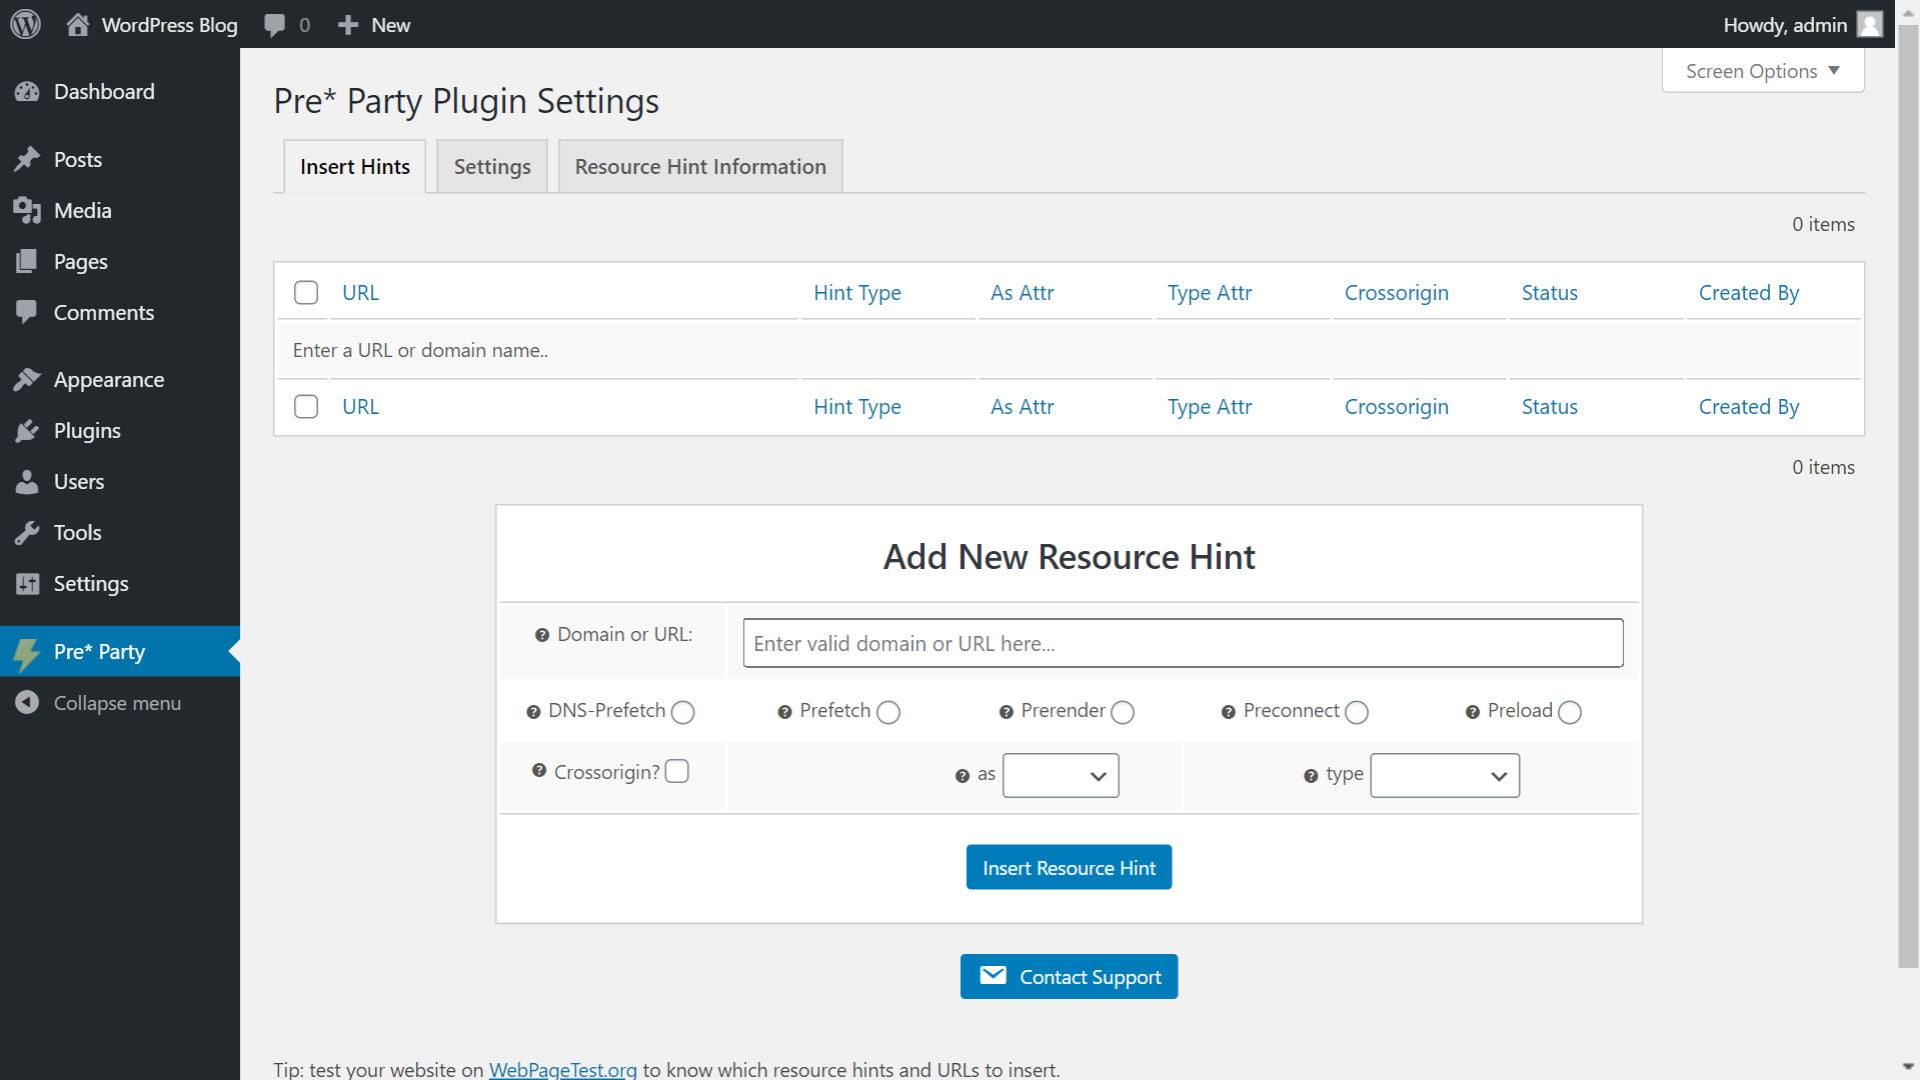Select the Preconnect radio button
Screen dimensions: 1920x1080
click(1357, 712)
